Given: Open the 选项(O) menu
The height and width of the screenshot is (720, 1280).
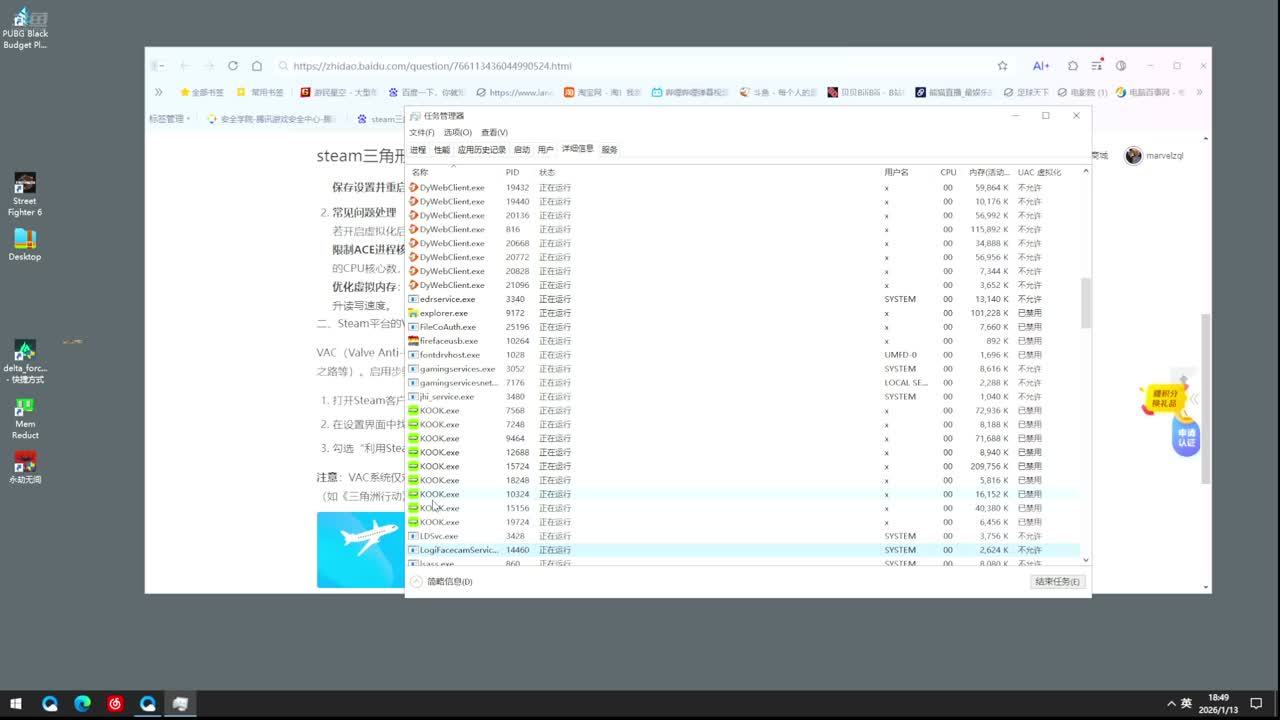Looking at the screenshot, I should pos(458,132).
